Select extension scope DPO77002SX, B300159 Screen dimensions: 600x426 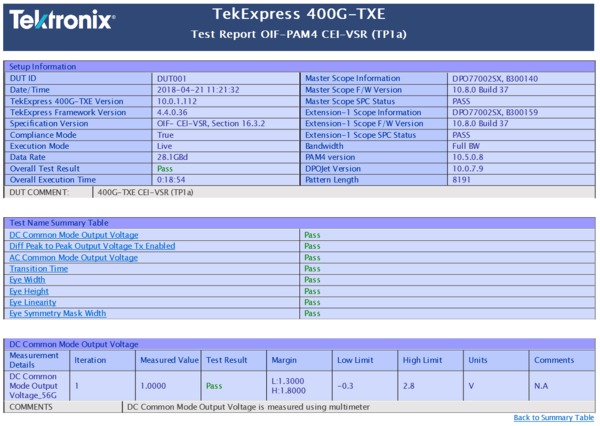click(495, 113)
